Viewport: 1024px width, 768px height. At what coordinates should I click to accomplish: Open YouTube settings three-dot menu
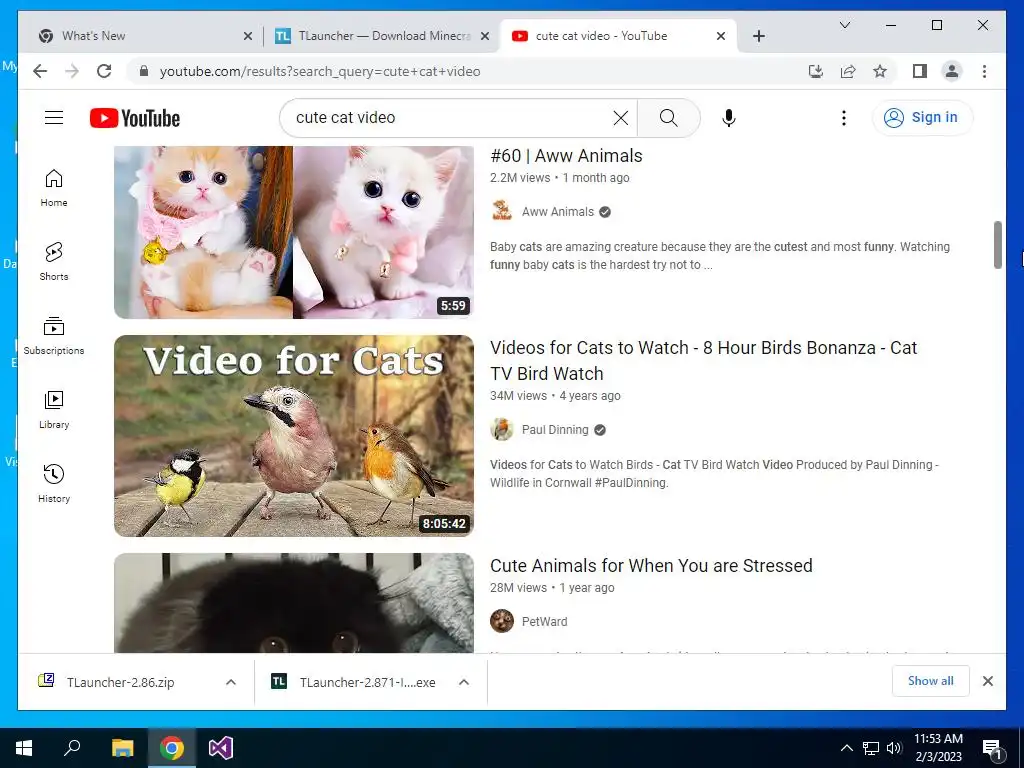point(844,118)
